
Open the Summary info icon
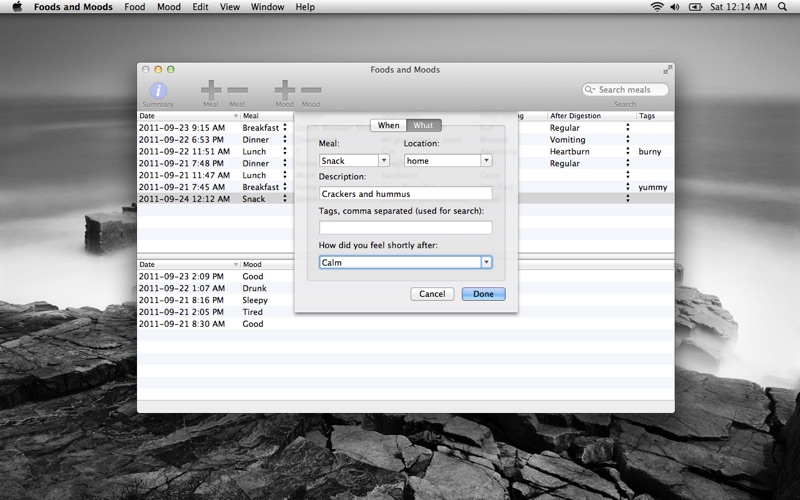157,90
